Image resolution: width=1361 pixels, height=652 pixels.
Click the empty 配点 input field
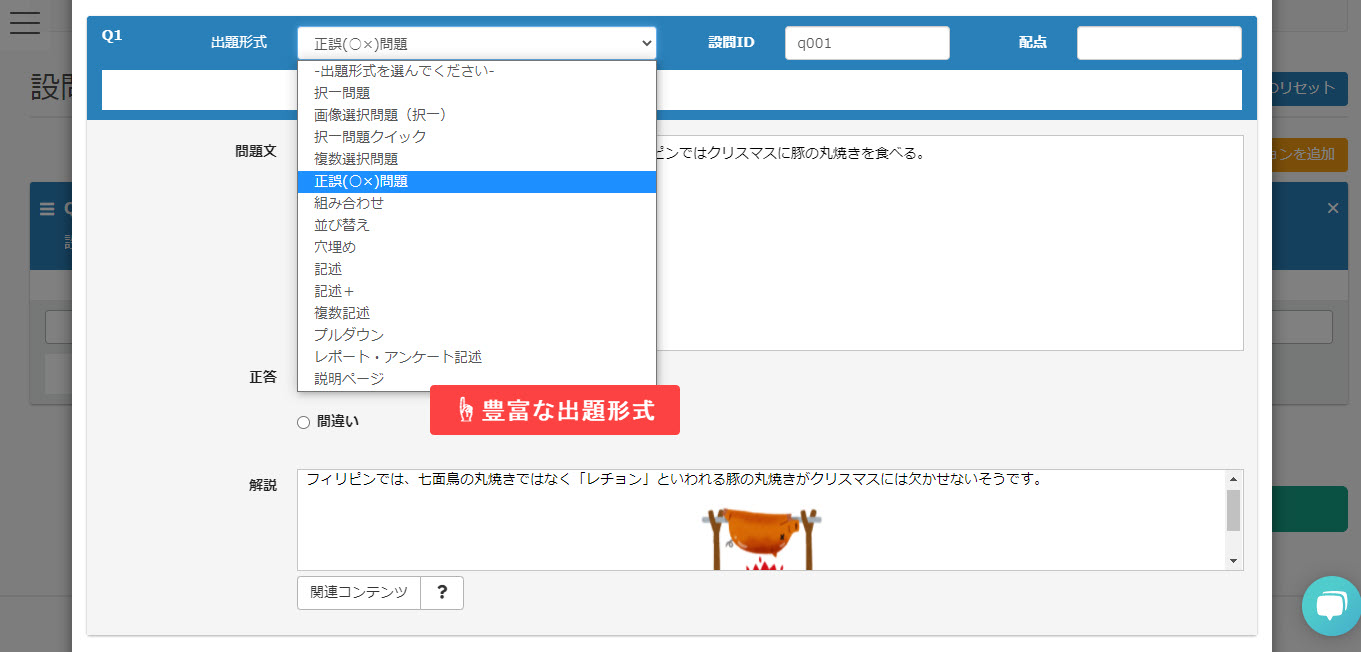click(1158, 43)
